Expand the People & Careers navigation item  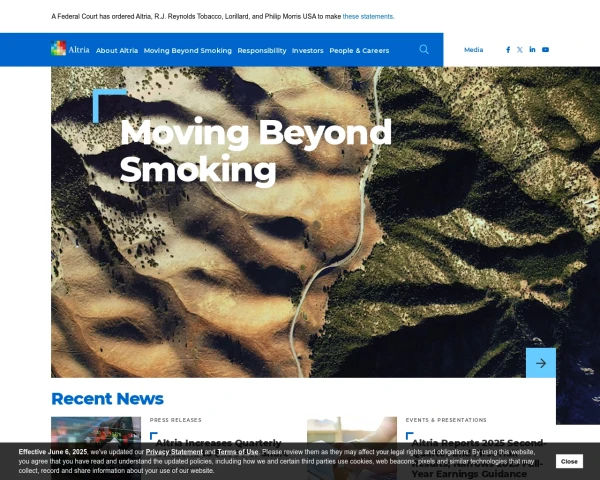(x=359, y=50)
